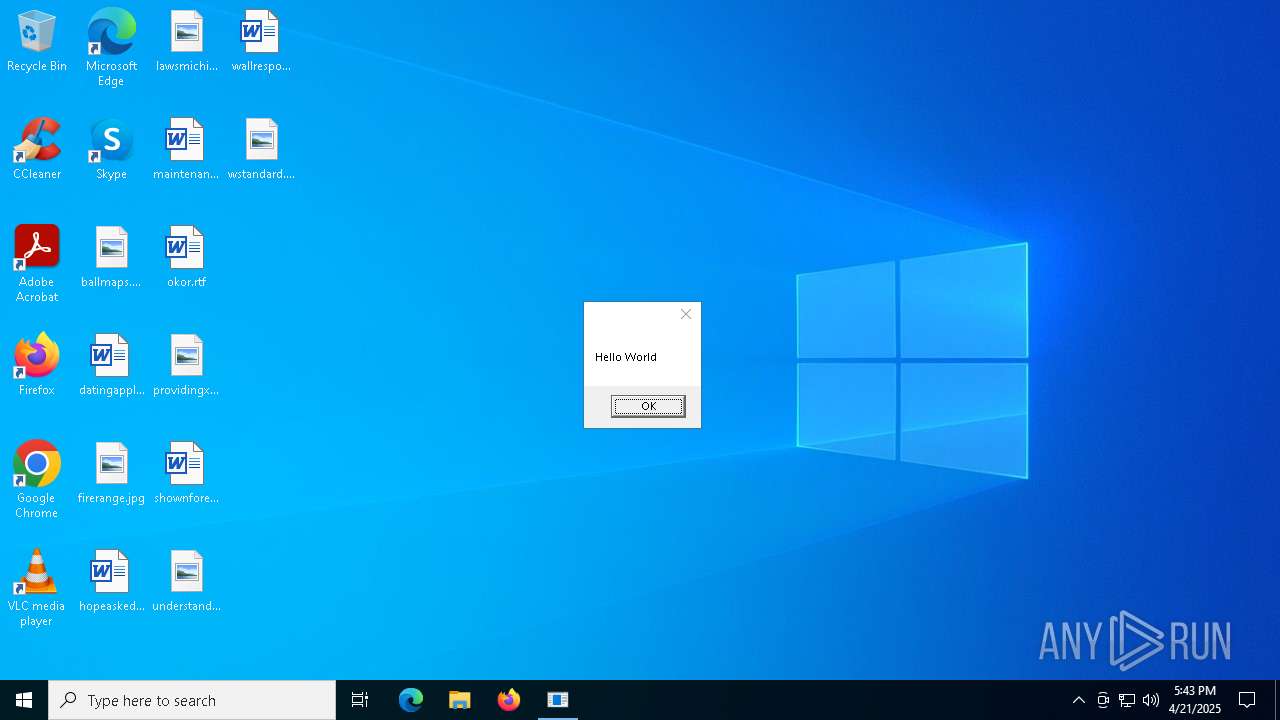Select the Firefox desktop shortcut
Image resolution: width=1280 pixels, height=720 pixels.
pyautogui.click(x=37, y=366)
